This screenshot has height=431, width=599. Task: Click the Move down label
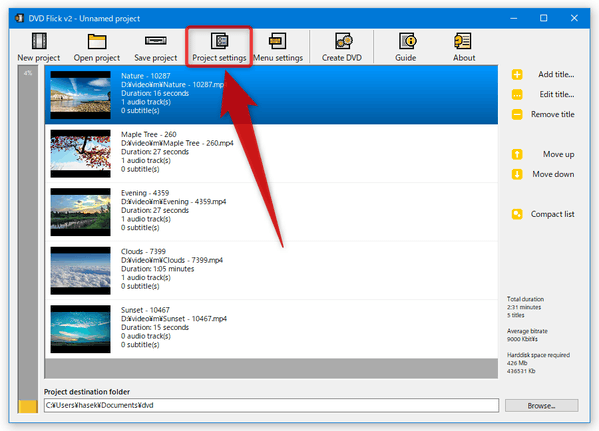click(553, 174)
